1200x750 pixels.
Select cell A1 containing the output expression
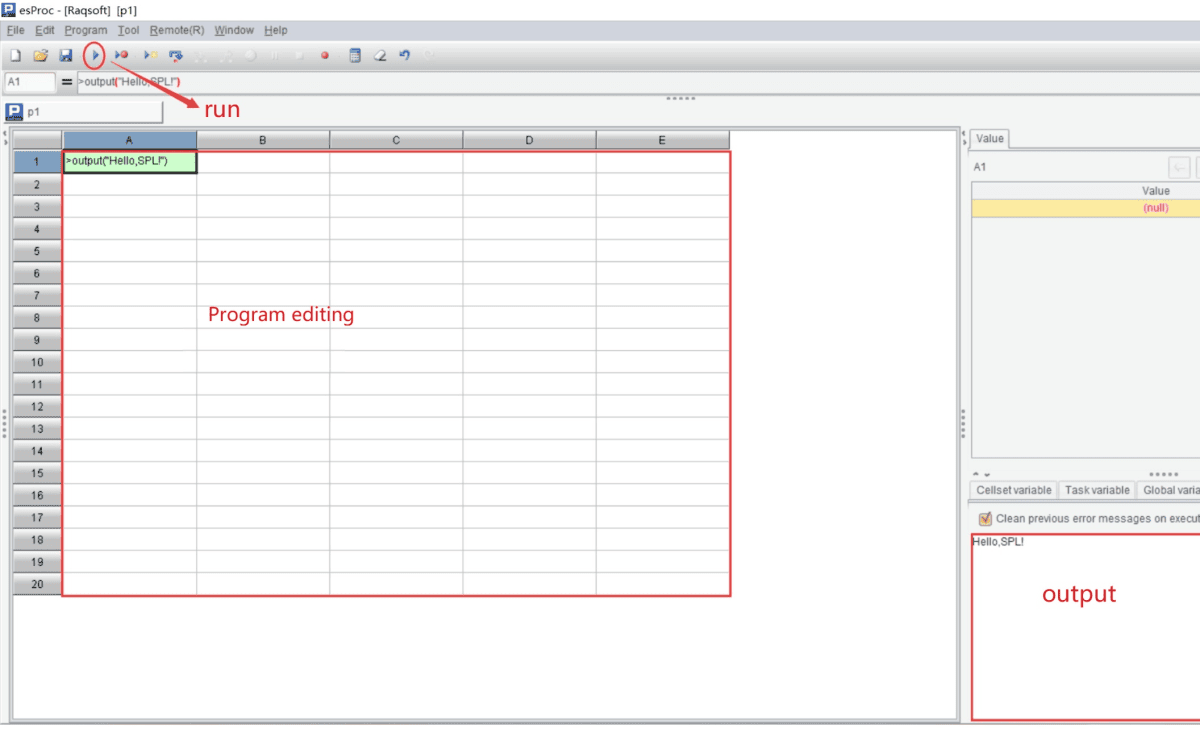pyautogui.click(x=130, y=162)
